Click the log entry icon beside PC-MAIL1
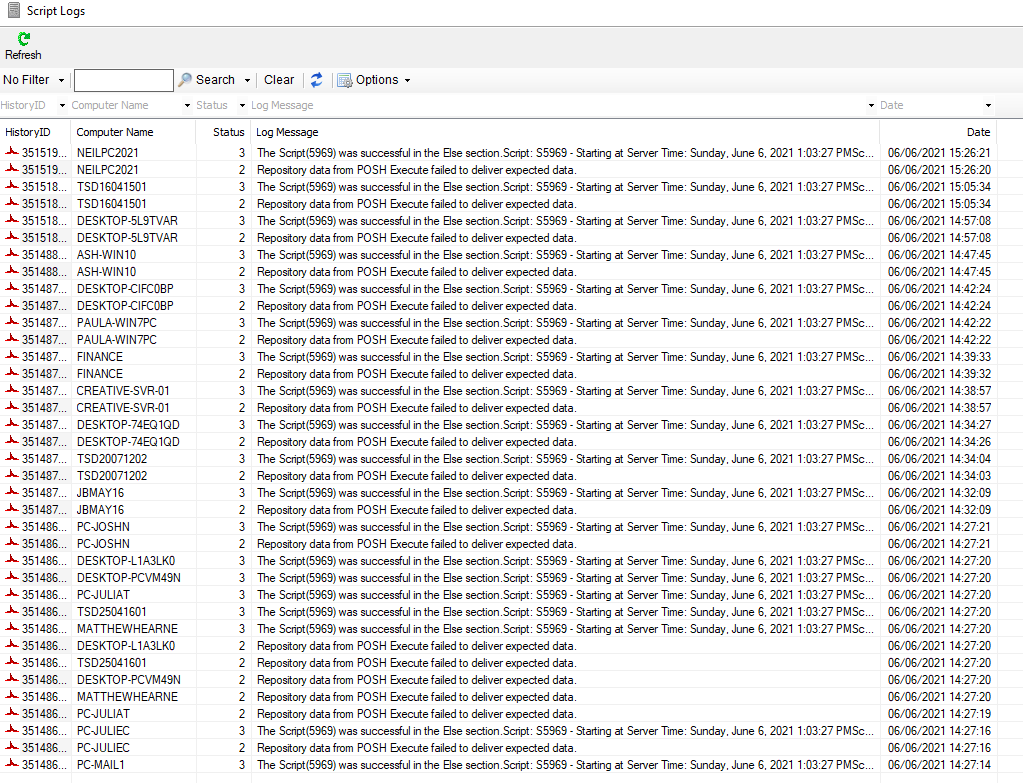The width and height of the screenshot is (1023, 783). [x=10, y=764]
